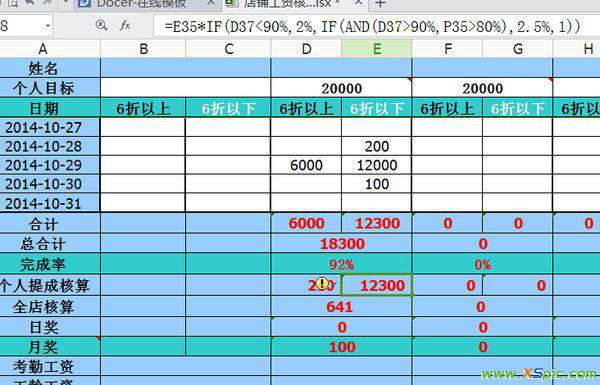Click the undo arrow in quick toolbar
600x385 pixels.
tap(29, 3)
